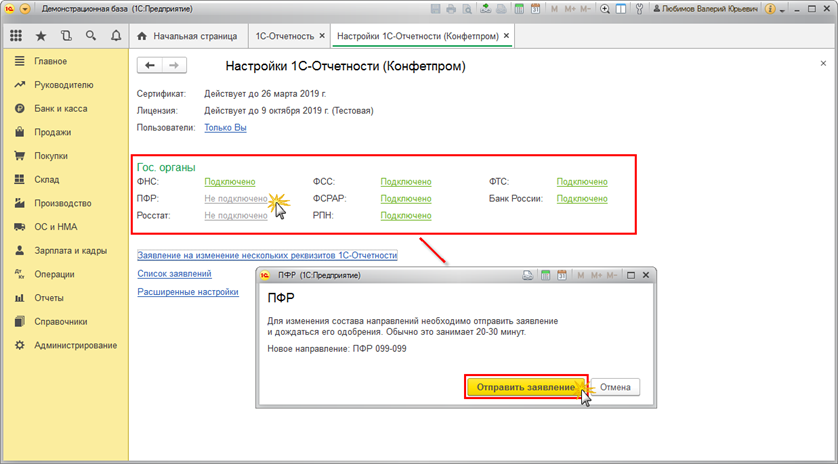Click ФСРАР Подключено link
This screenshot has width=838, height=464.
point(406,199)
